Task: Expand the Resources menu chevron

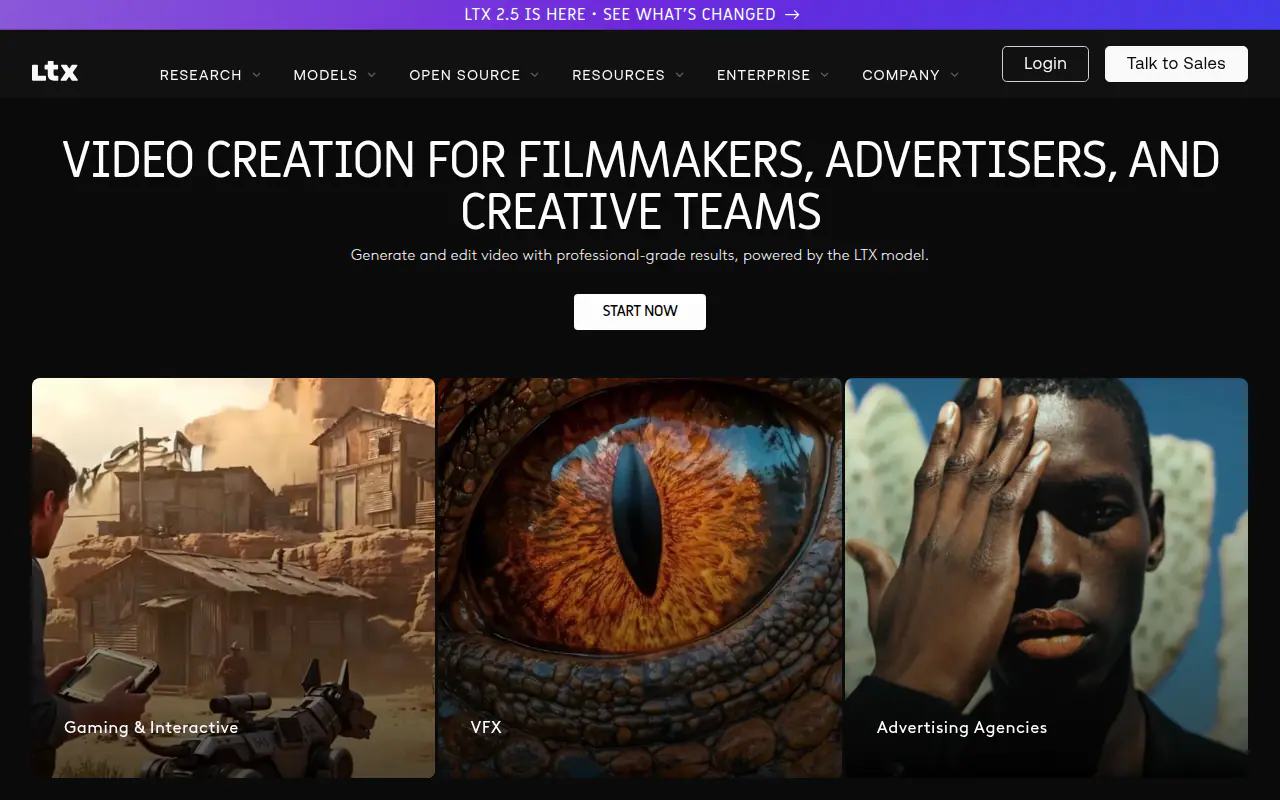Action: tap(680, 75)
